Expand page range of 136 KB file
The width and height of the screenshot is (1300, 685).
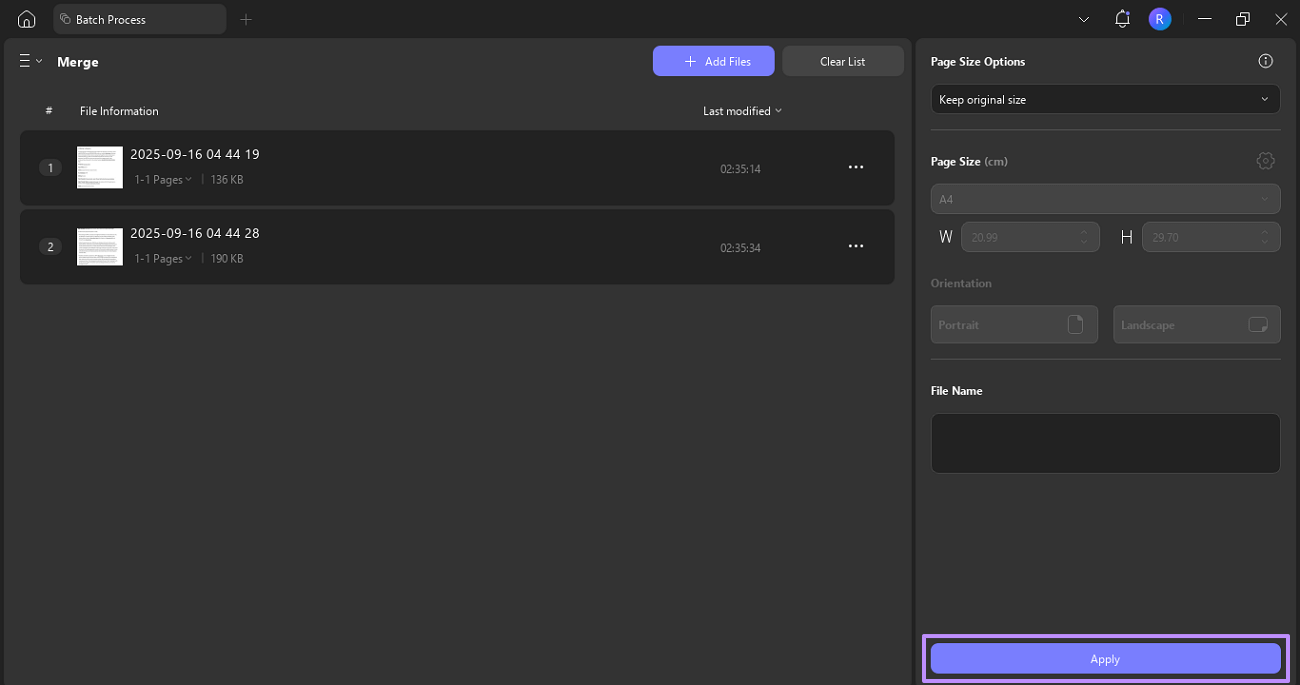click(163, 180)
